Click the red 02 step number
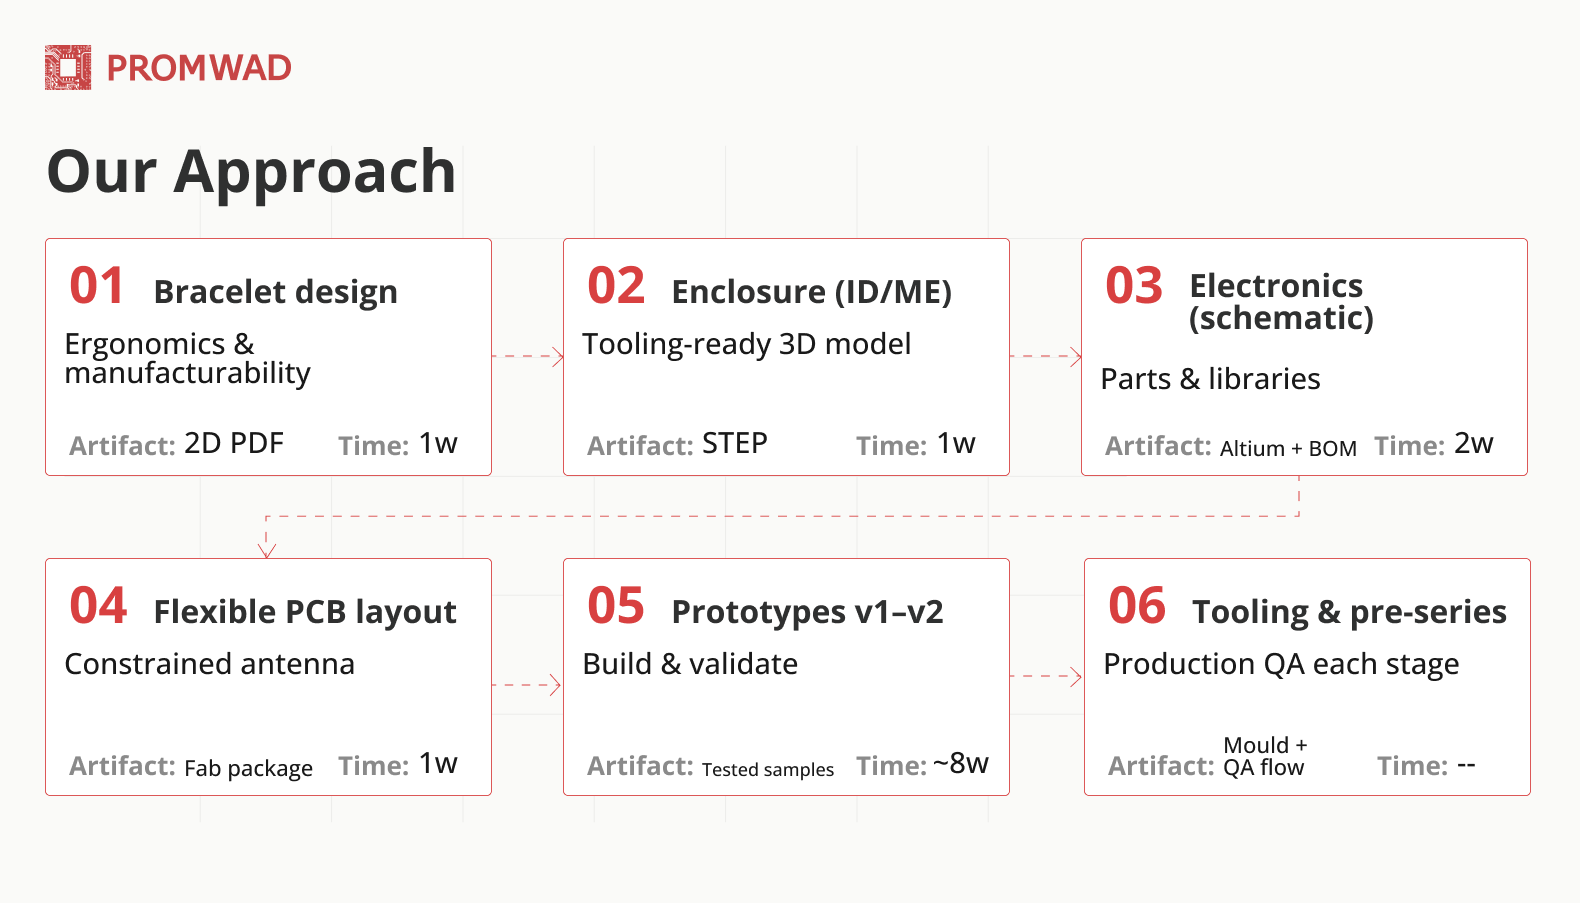The height and width of the screenshot is (904, 1580). 616,286
